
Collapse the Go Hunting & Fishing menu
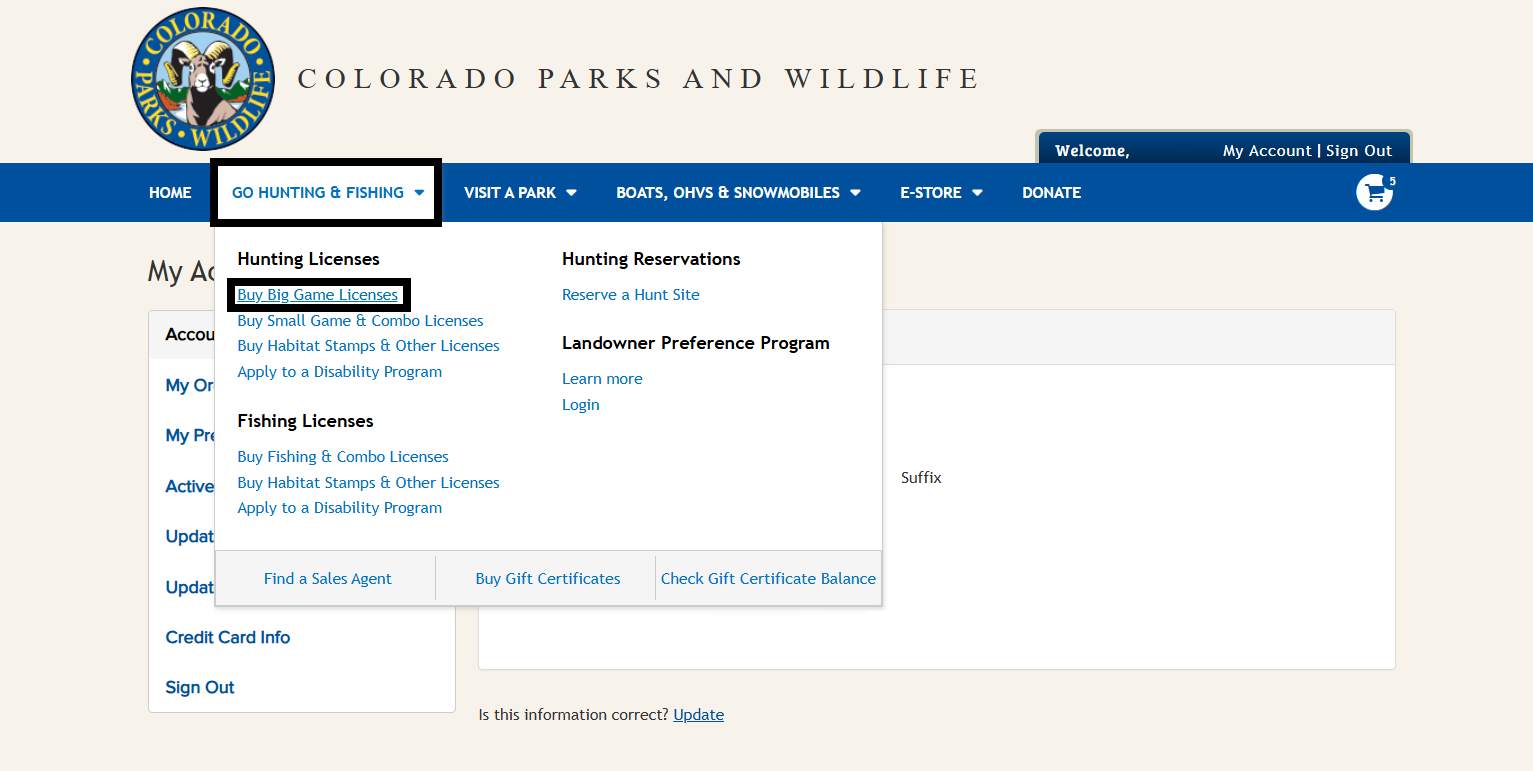click(327, 193)
